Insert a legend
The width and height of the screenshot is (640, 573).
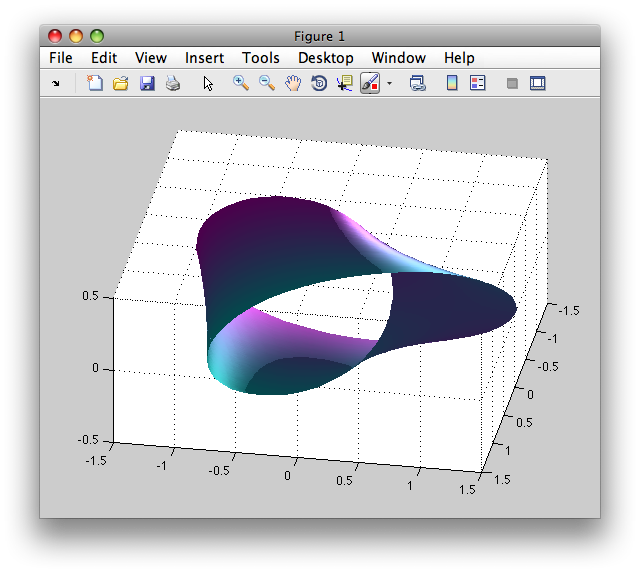coord(478,83)
